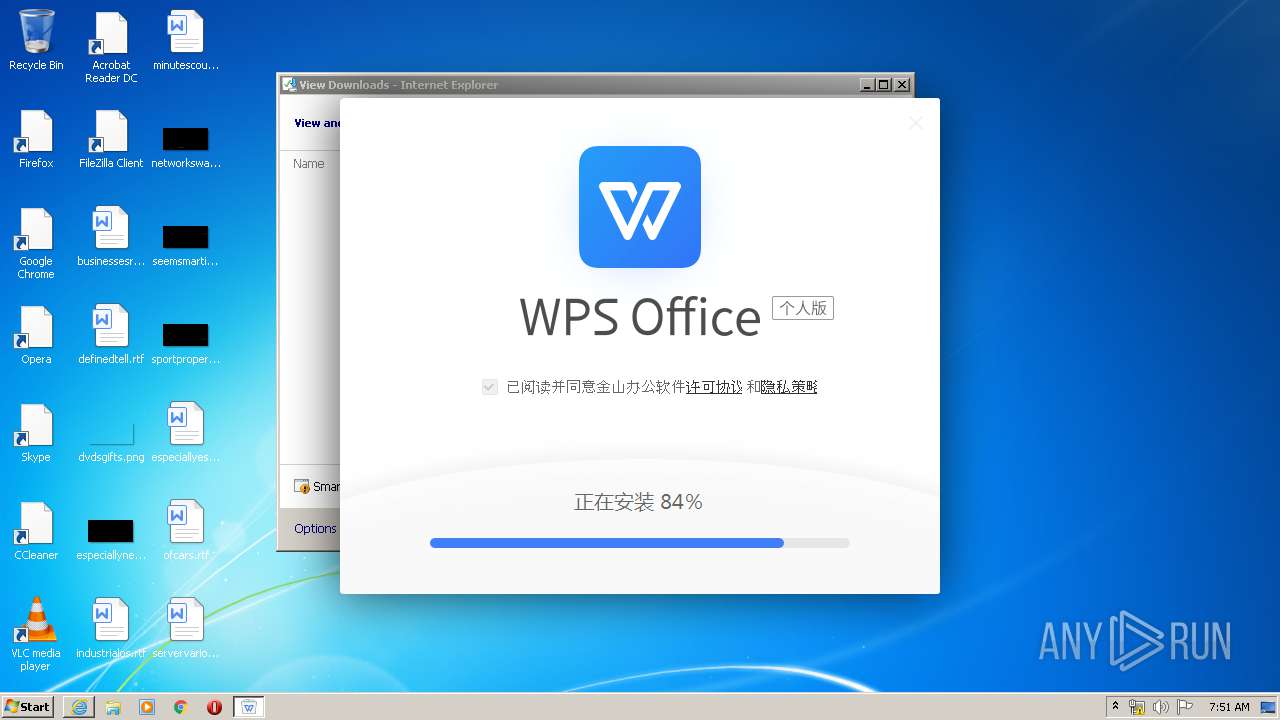Open Action Center flag tray icon
This screenshot has width=1280, height=720.
1185,707
